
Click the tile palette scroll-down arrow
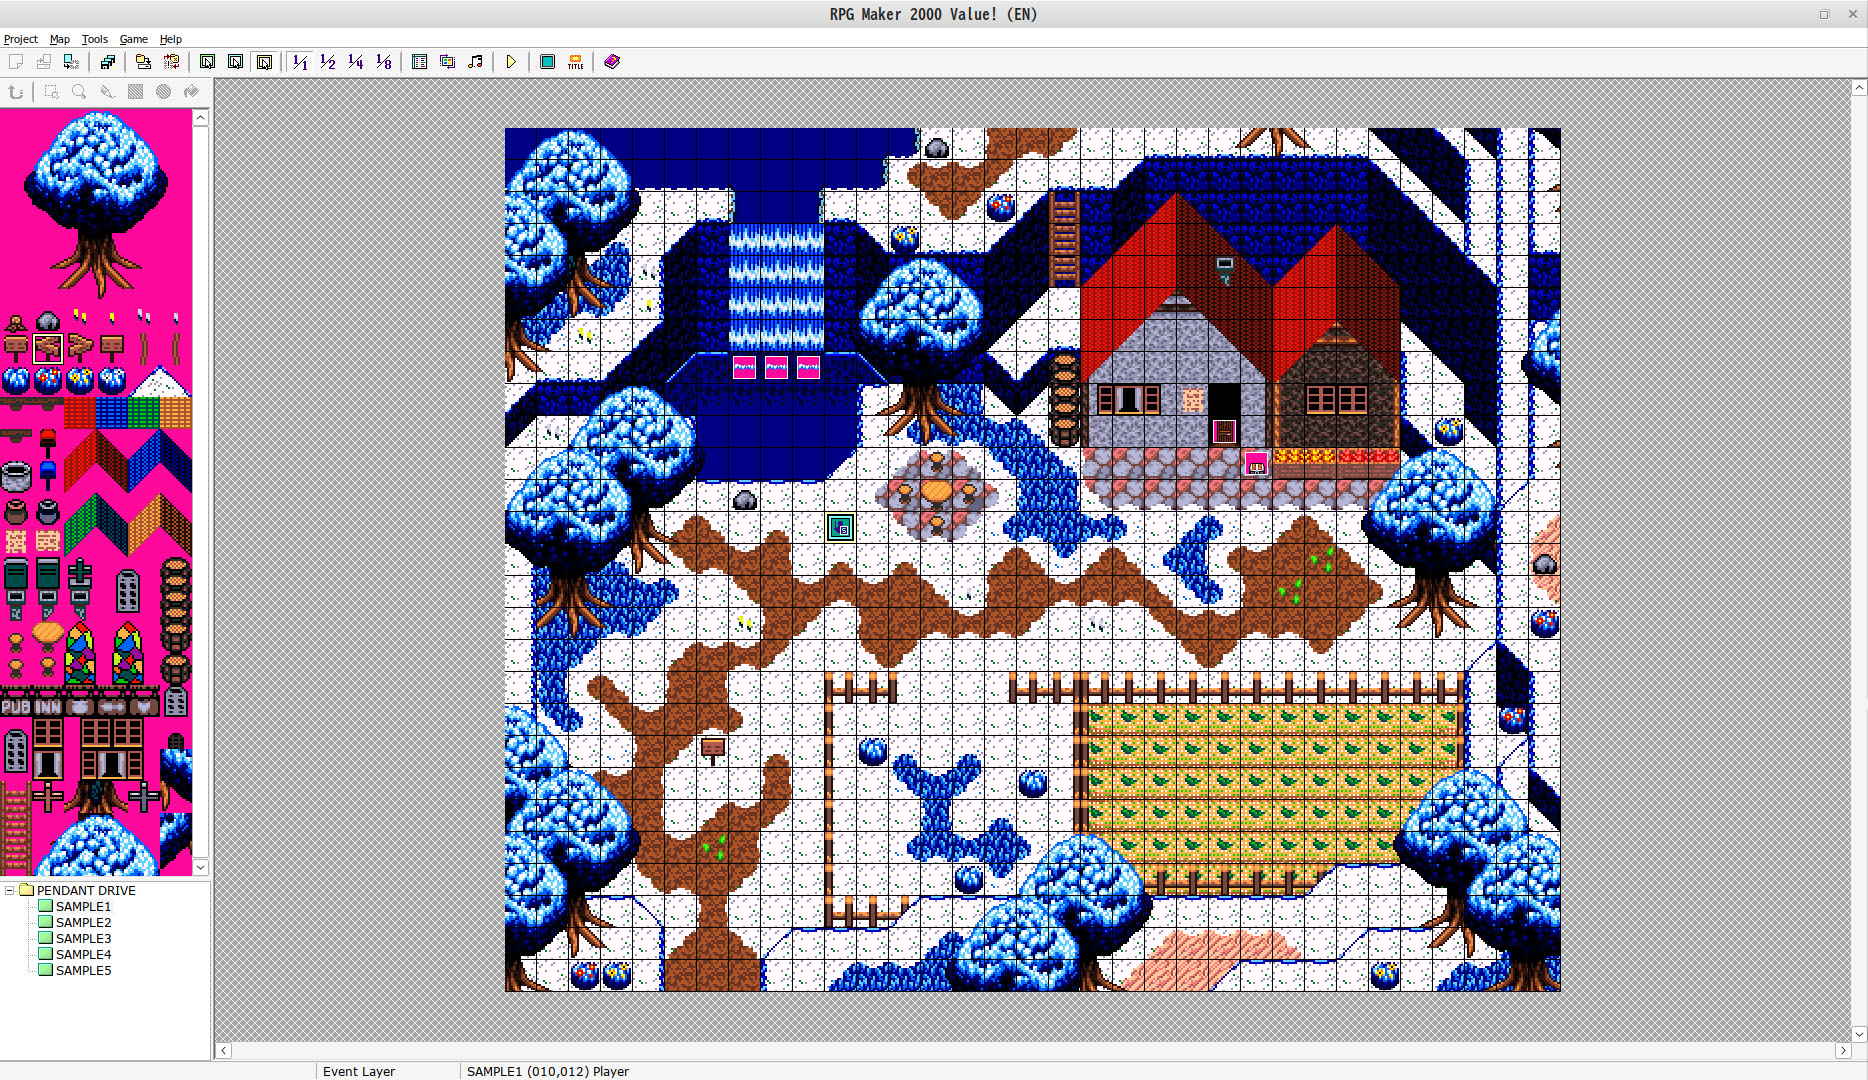coord(200,867)
